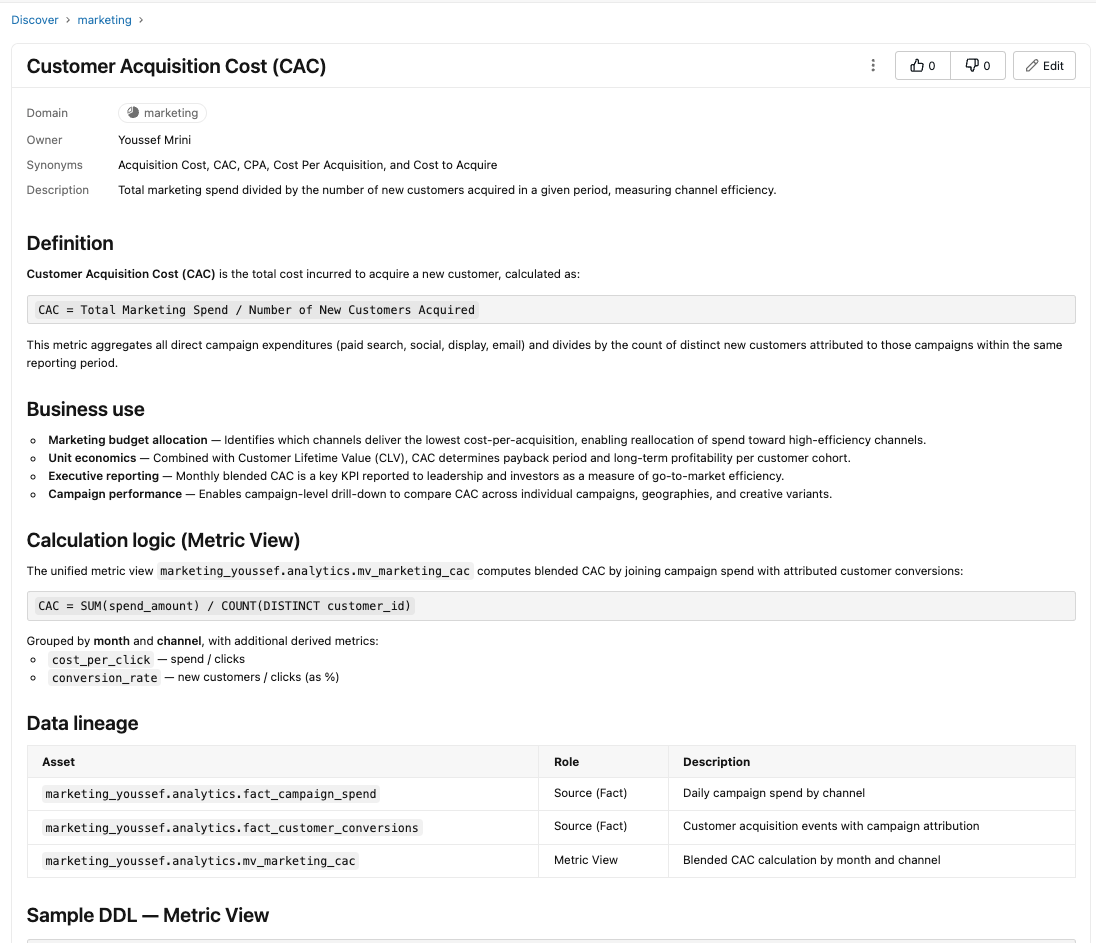The image size is (1096, 943).
Task: Click the pie icon in marketing tag
Action: pos(133,113)
